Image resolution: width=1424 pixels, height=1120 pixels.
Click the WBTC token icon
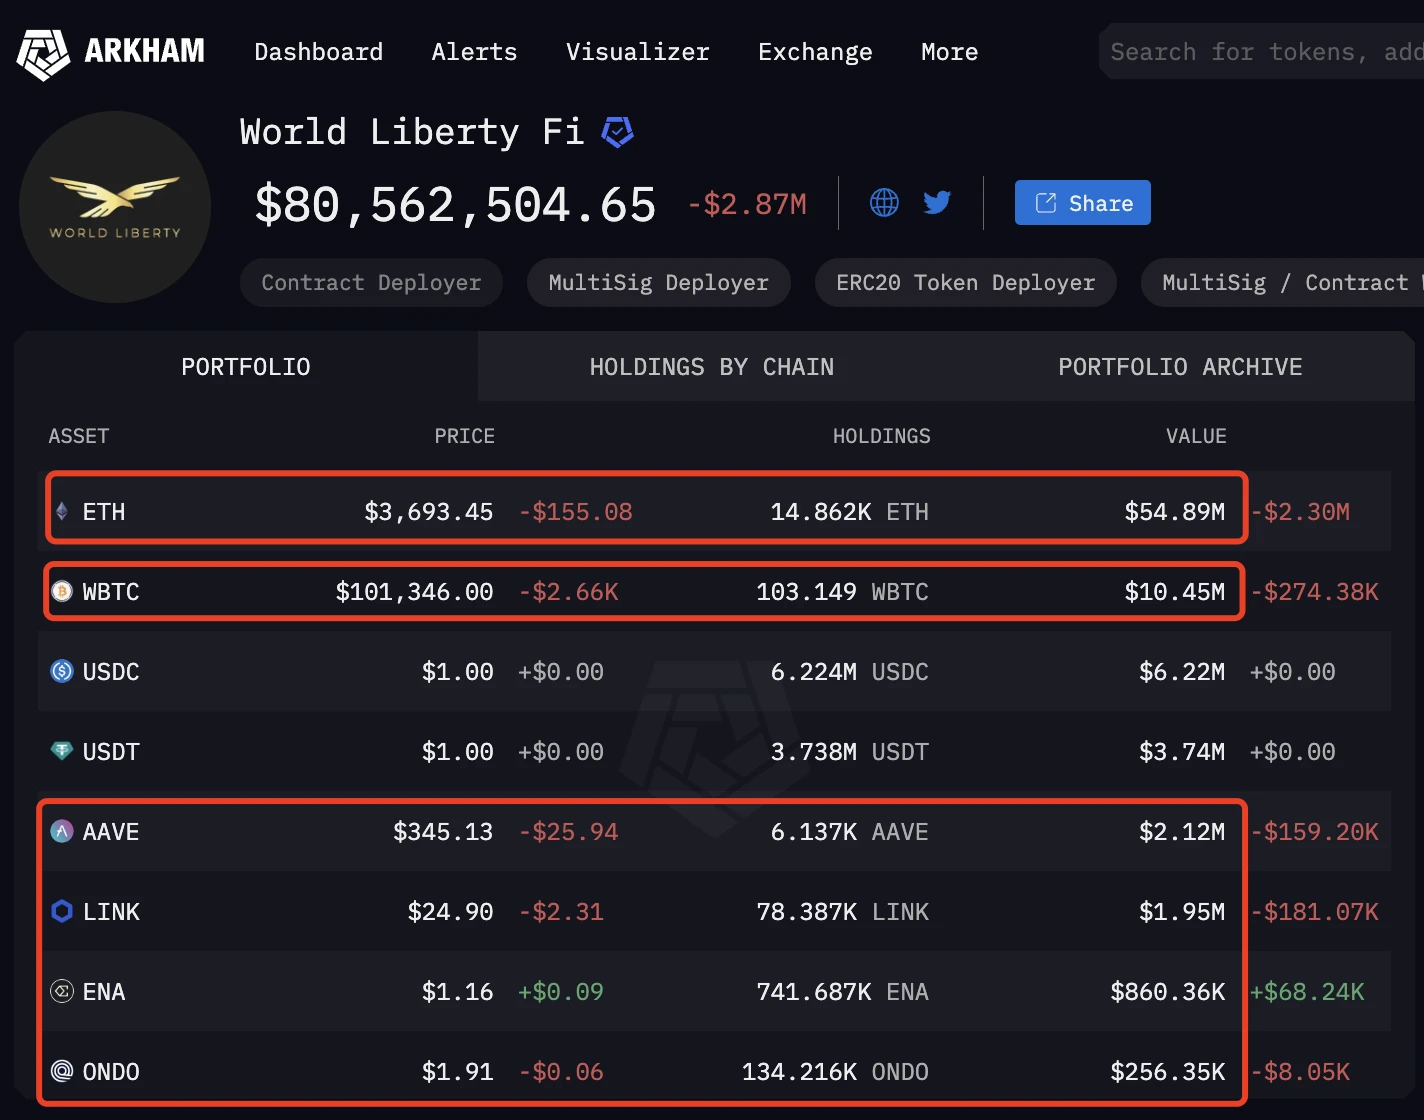[62, 592]
